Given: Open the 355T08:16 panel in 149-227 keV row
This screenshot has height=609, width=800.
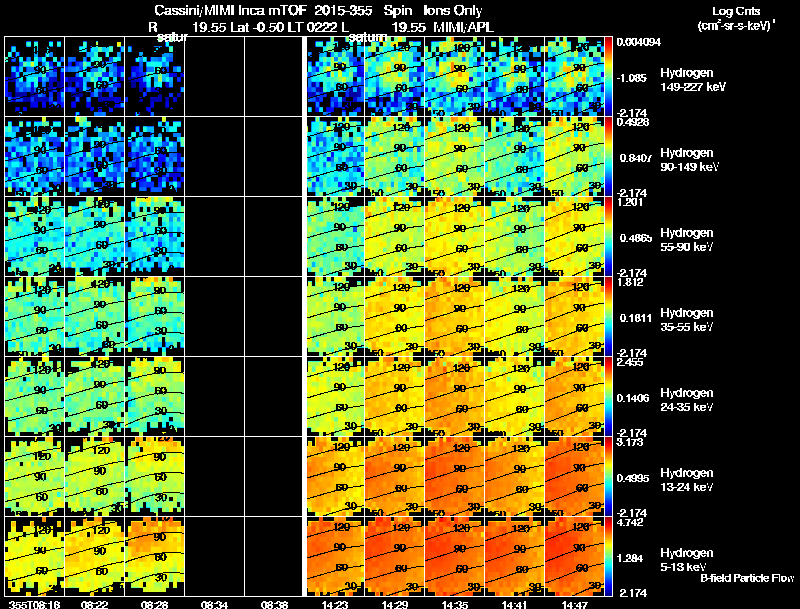Looking at the screenshot, I should click(35, 77).
